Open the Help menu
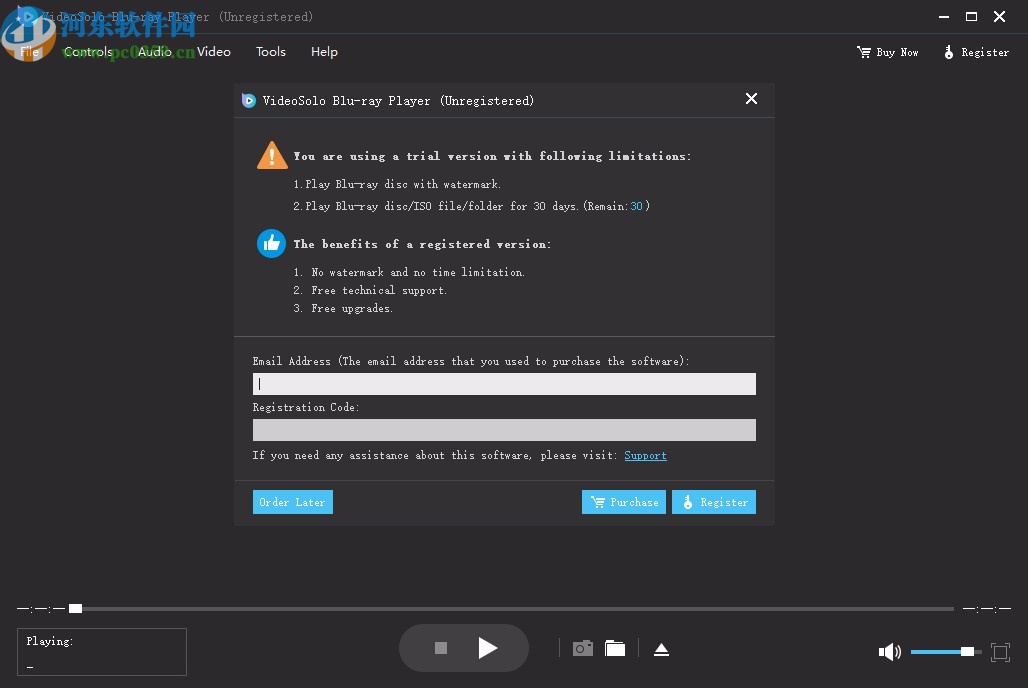The image size is (1028, 688). click(324, 51)
